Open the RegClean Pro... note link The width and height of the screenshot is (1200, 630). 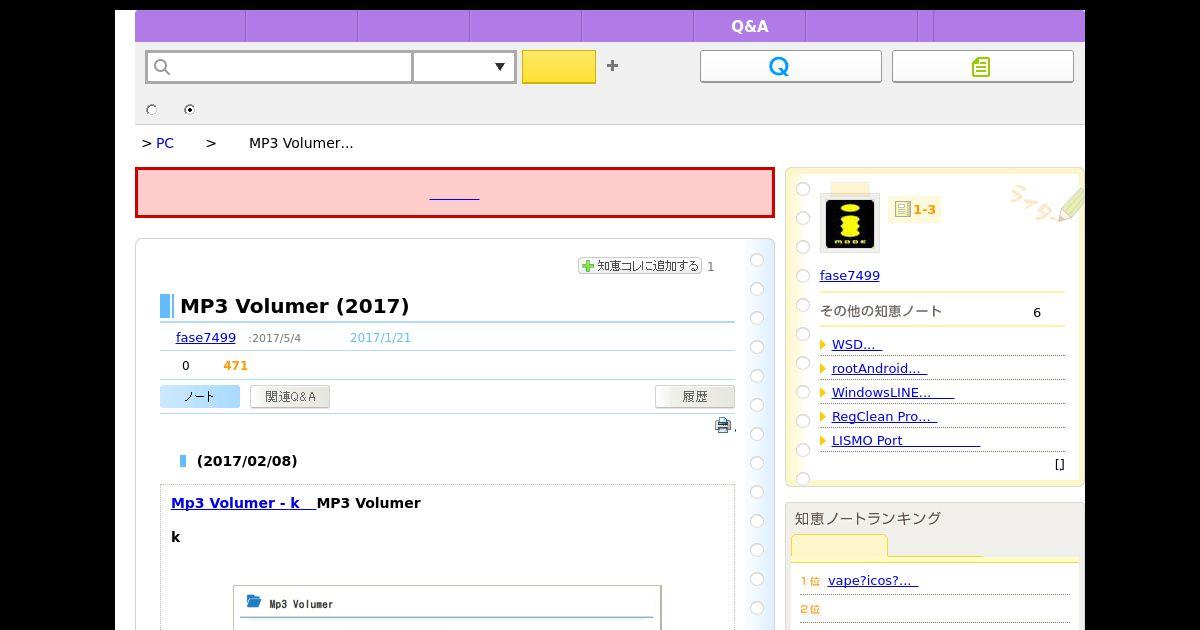coord(884,416)
